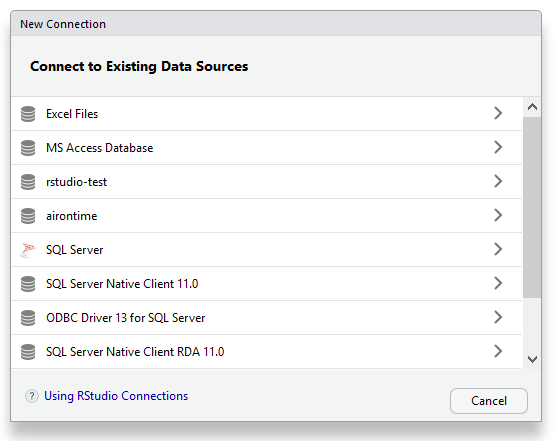Open the Using RStudio Connections link
Image resolution: width=558 pixels, height=441 pixels.
tap(116, 396)
